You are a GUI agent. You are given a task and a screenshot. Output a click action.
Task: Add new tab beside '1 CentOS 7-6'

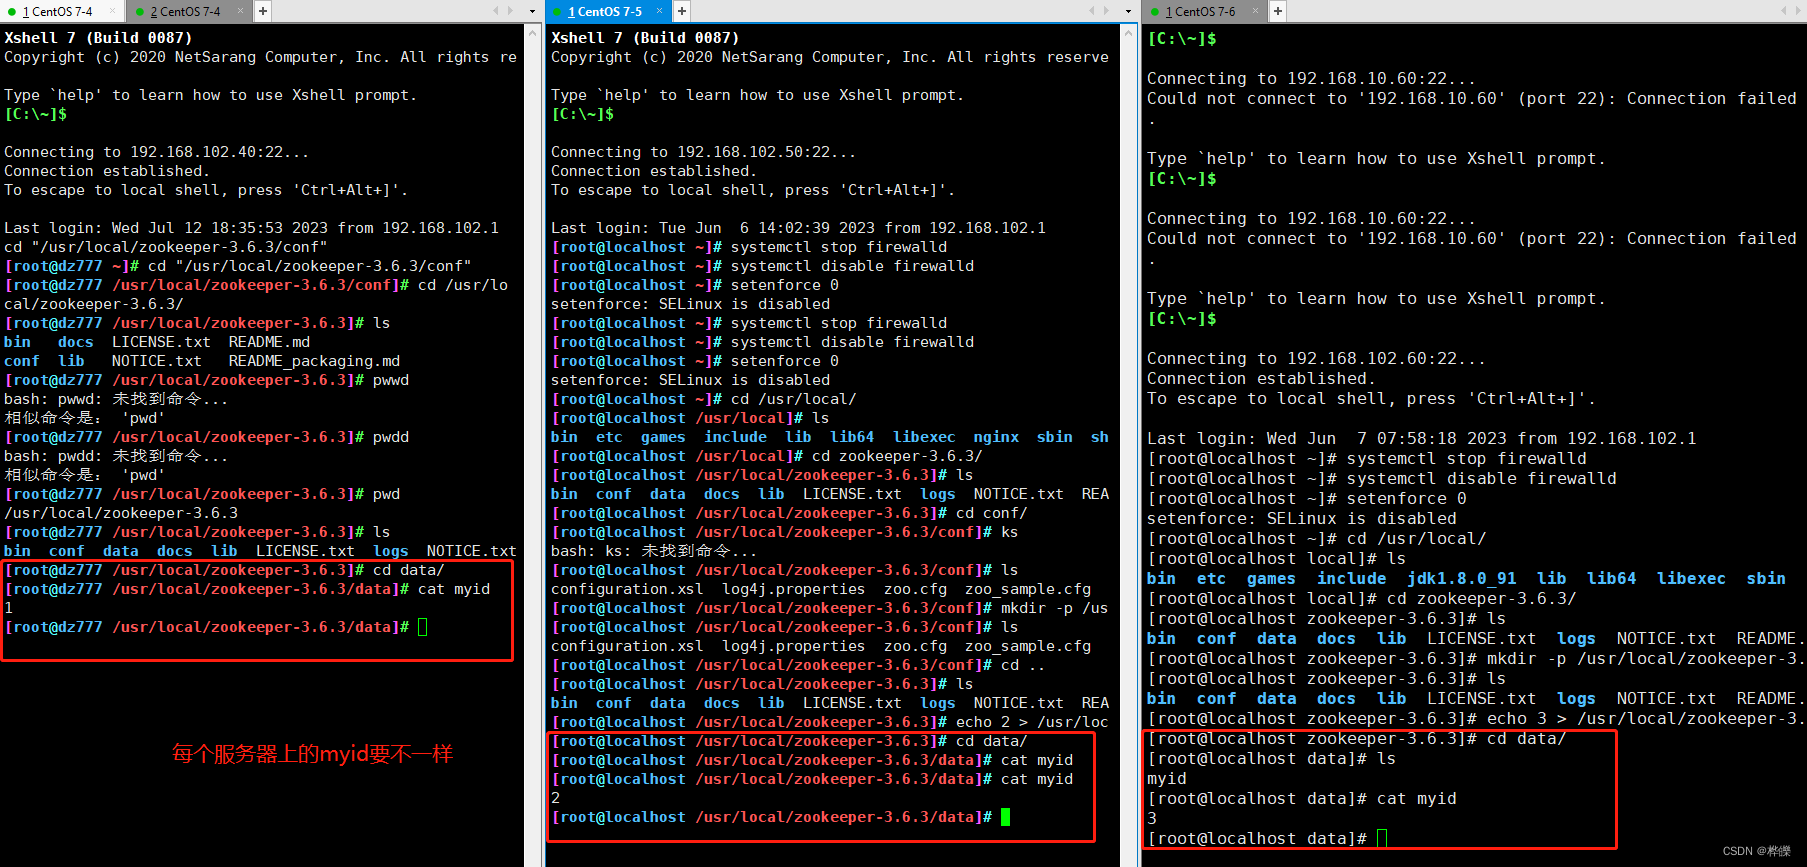pyautogui.click(x=1278, y=11)
